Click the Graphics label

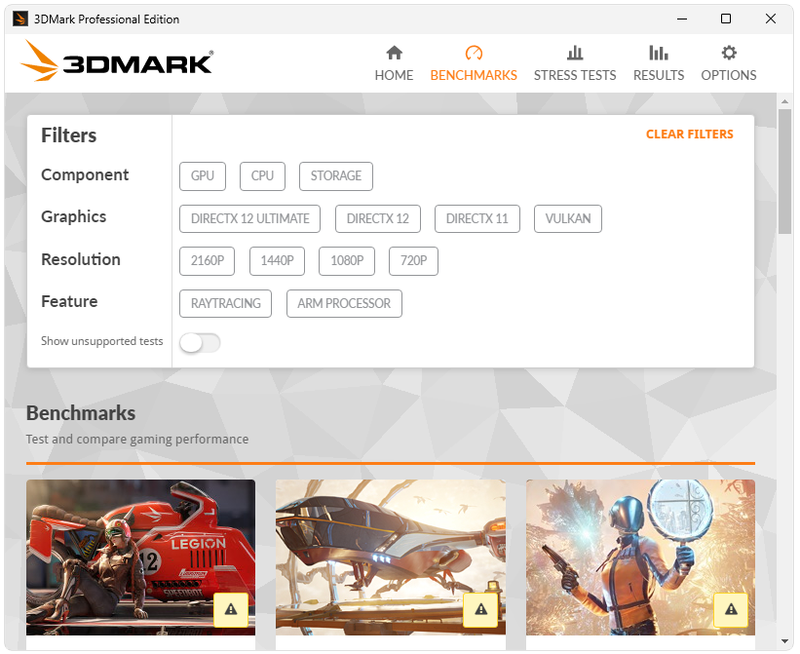(x=73, y=217)
